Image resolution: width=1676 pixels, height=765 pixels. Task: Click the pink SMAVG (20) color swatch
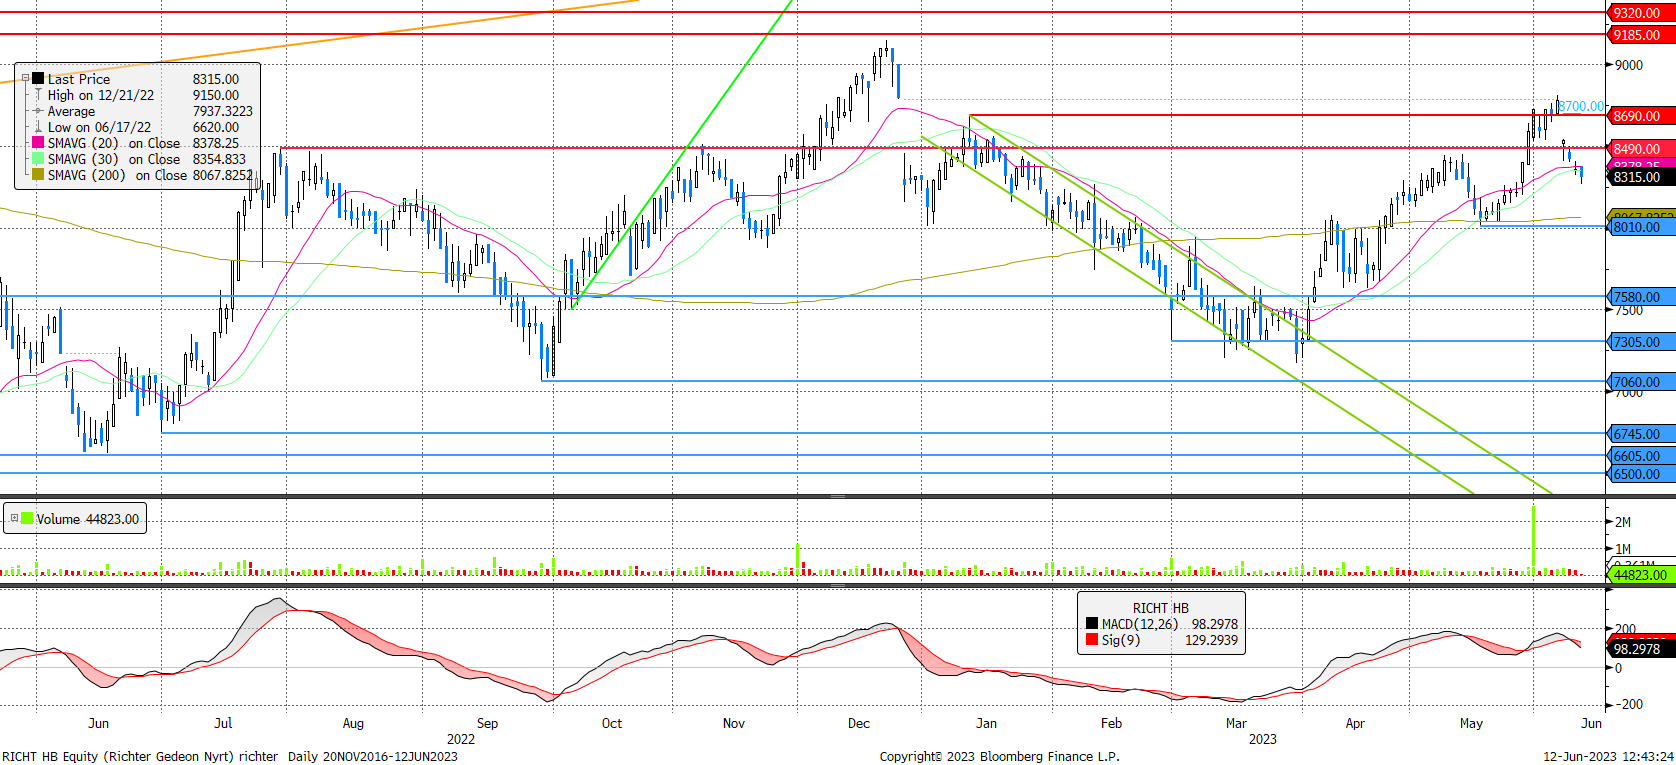38,143
